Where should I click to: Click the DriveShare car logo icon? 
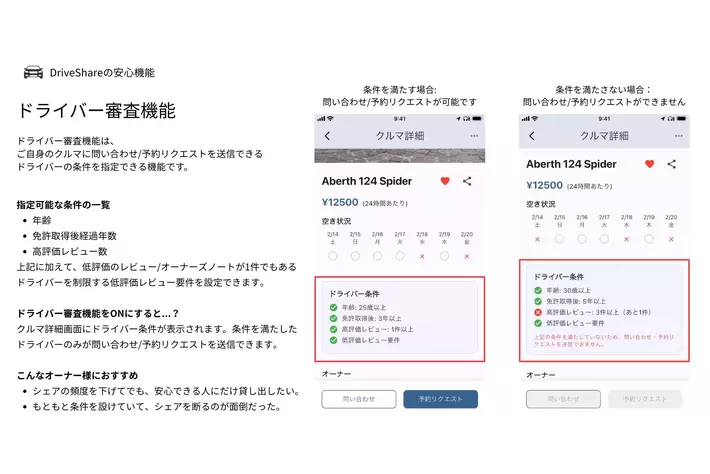point(32,73)
